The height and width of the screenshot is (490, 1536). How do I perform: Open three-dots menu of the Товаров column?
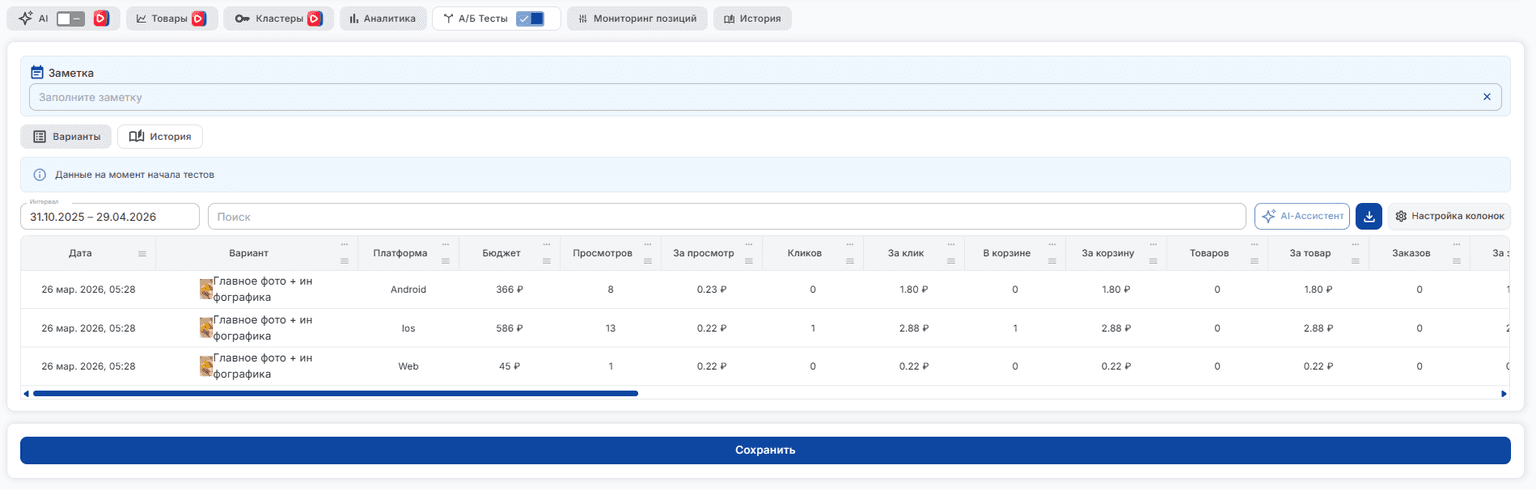[1255, 244]
